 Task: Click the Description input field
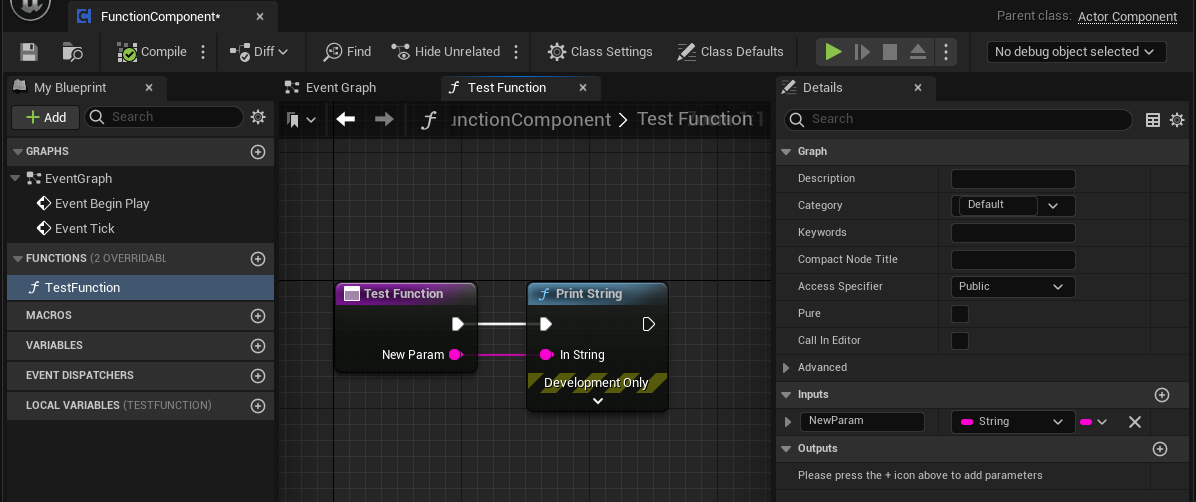point(1012,179)
